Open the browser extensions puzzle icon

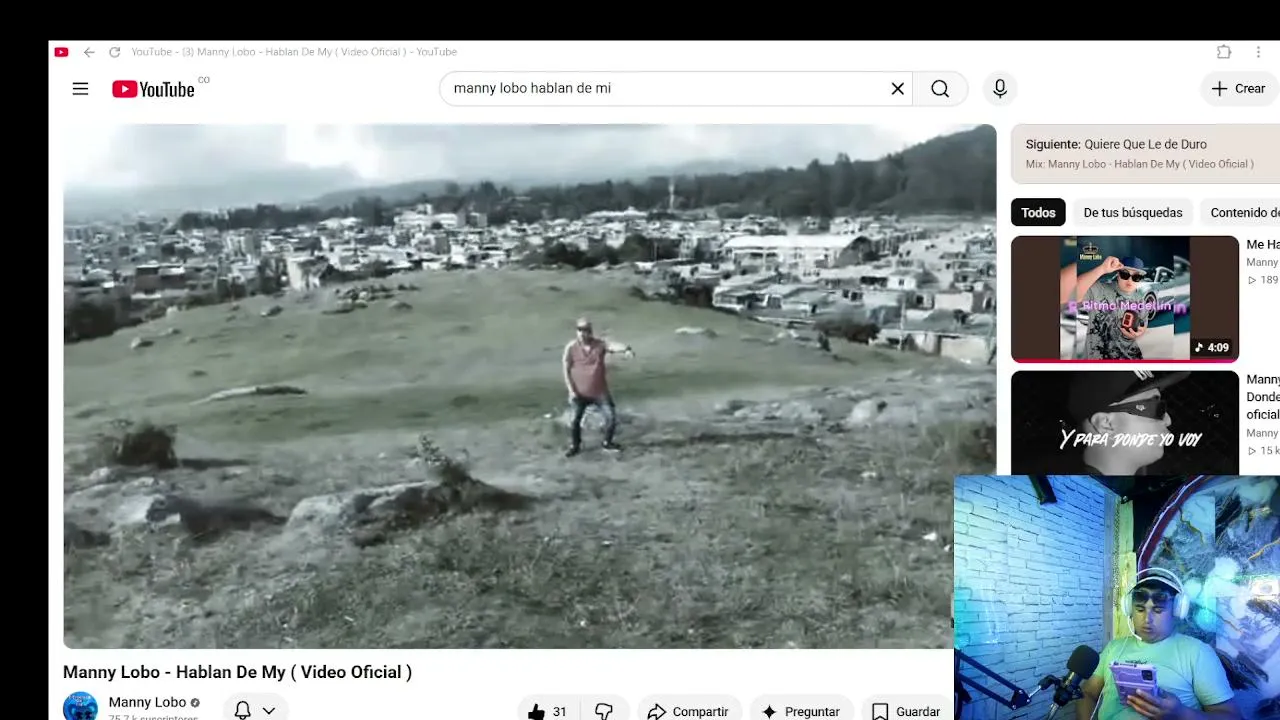1224,52
